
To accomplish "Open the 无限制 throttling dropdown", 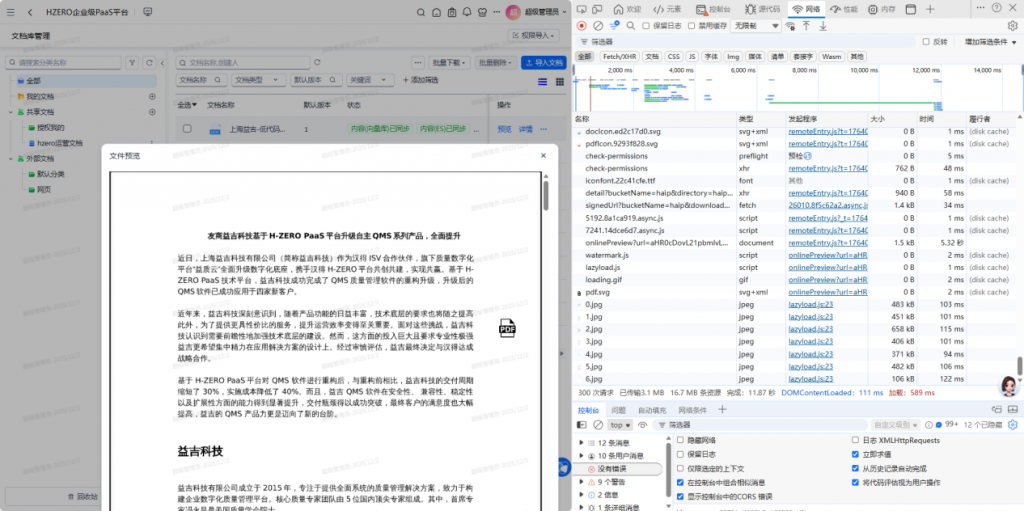I will (x=754, y=25).
